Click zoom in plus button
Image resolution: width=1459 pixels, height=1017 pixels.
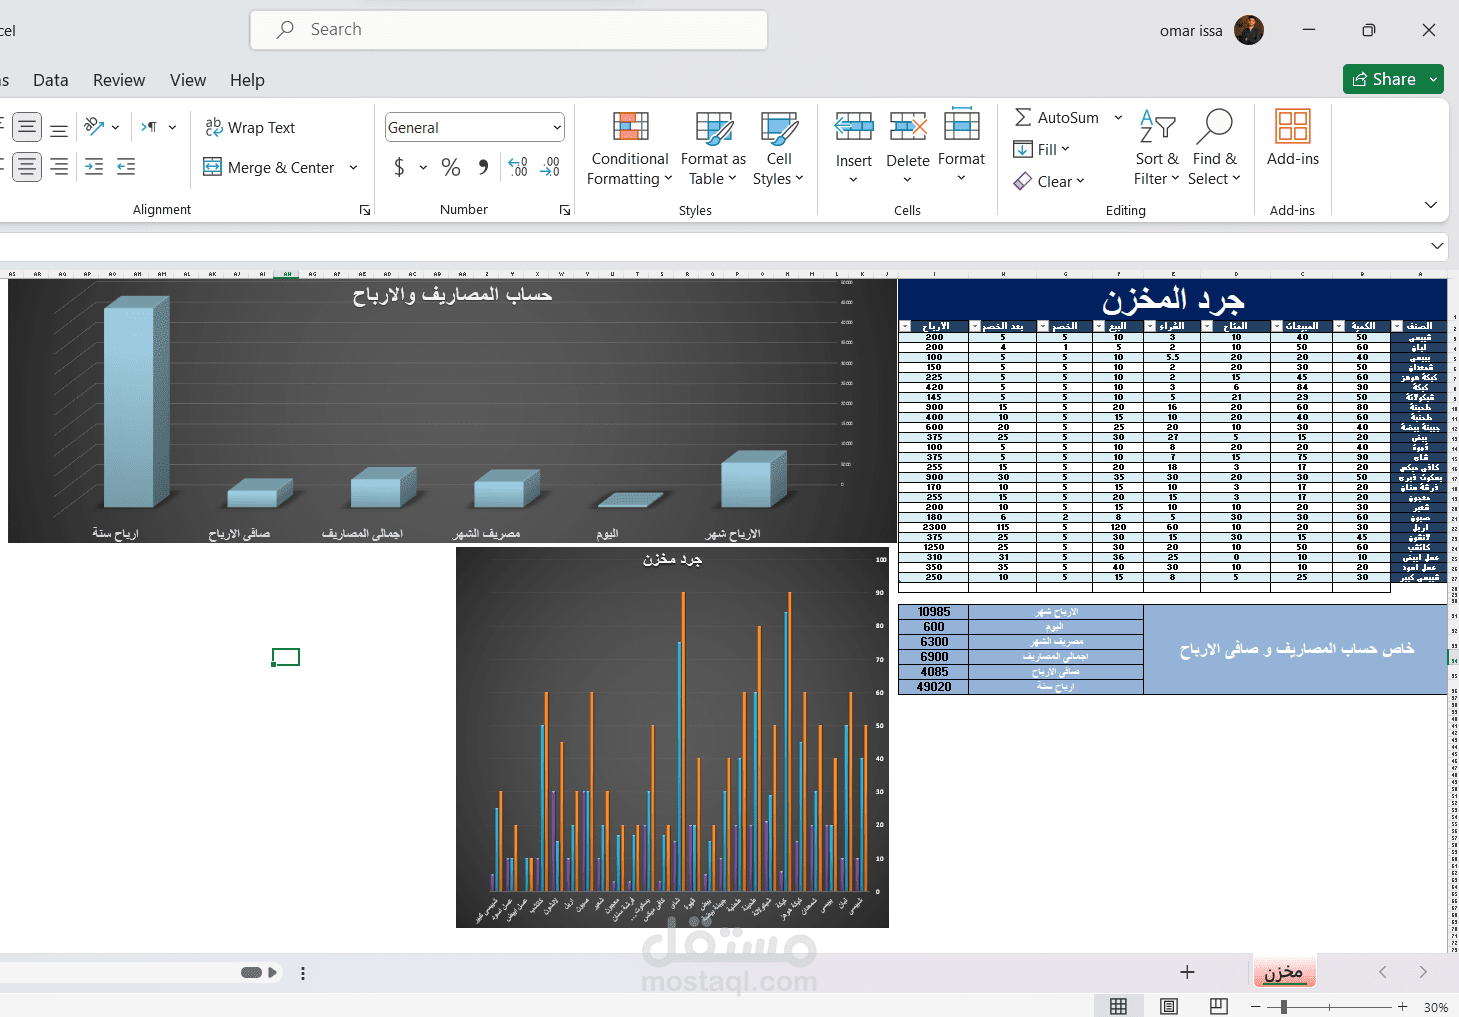[x=1403, y=1007]
